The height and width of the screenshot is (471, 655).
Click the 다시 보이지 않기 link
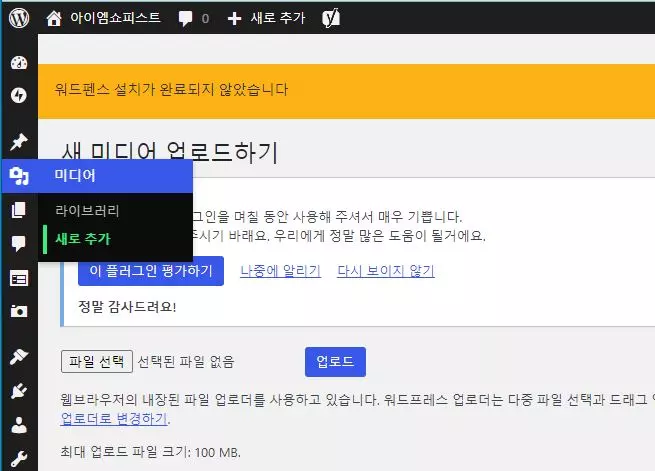tap(386, 271)
